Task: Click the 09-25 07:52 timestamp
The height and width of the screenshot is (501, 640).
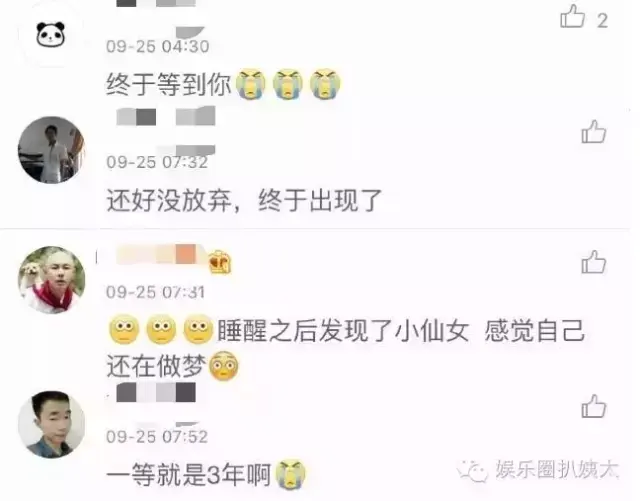Action: pos(157,437)
